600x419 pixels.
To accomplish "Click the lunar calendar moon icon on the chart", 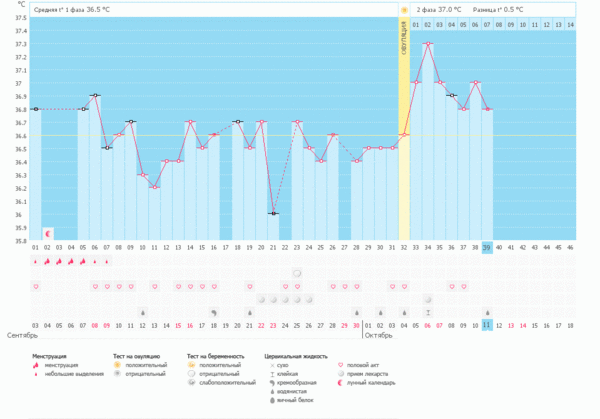I will point(47,232).
